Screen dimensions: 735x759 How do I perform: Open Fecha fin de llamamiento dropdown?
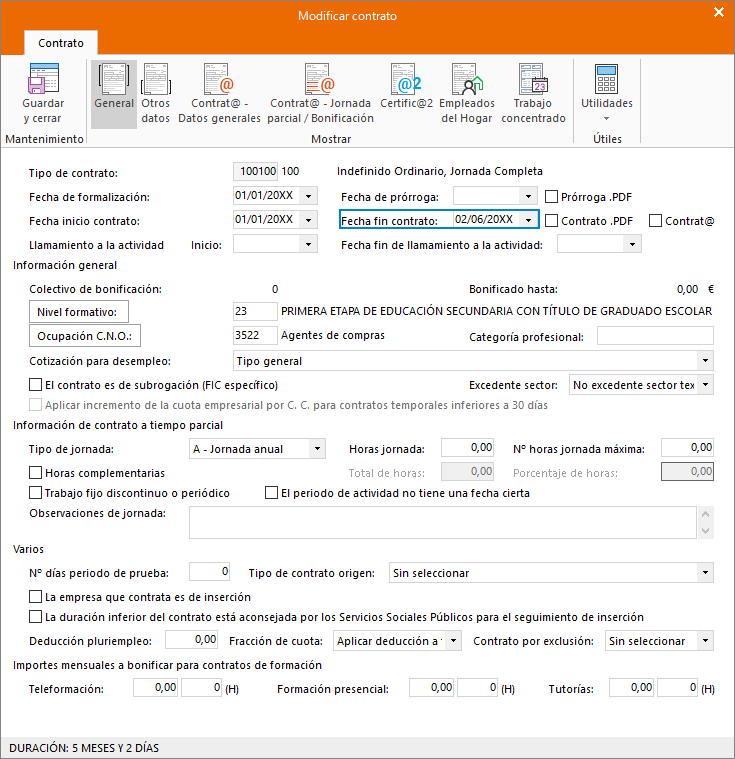tap(632, 244)
